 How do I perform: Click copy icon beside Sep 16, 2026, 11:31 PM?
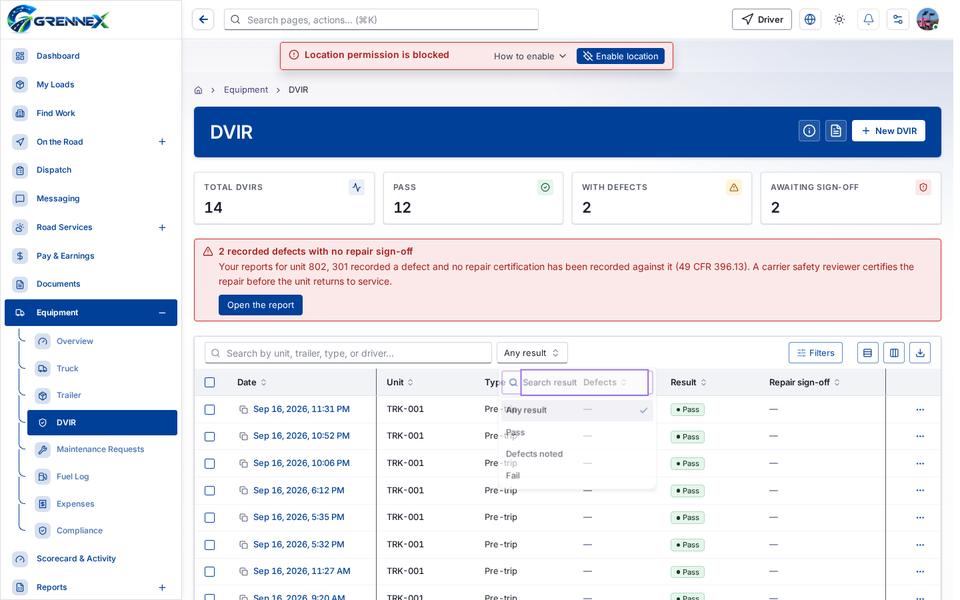[244, 410]
